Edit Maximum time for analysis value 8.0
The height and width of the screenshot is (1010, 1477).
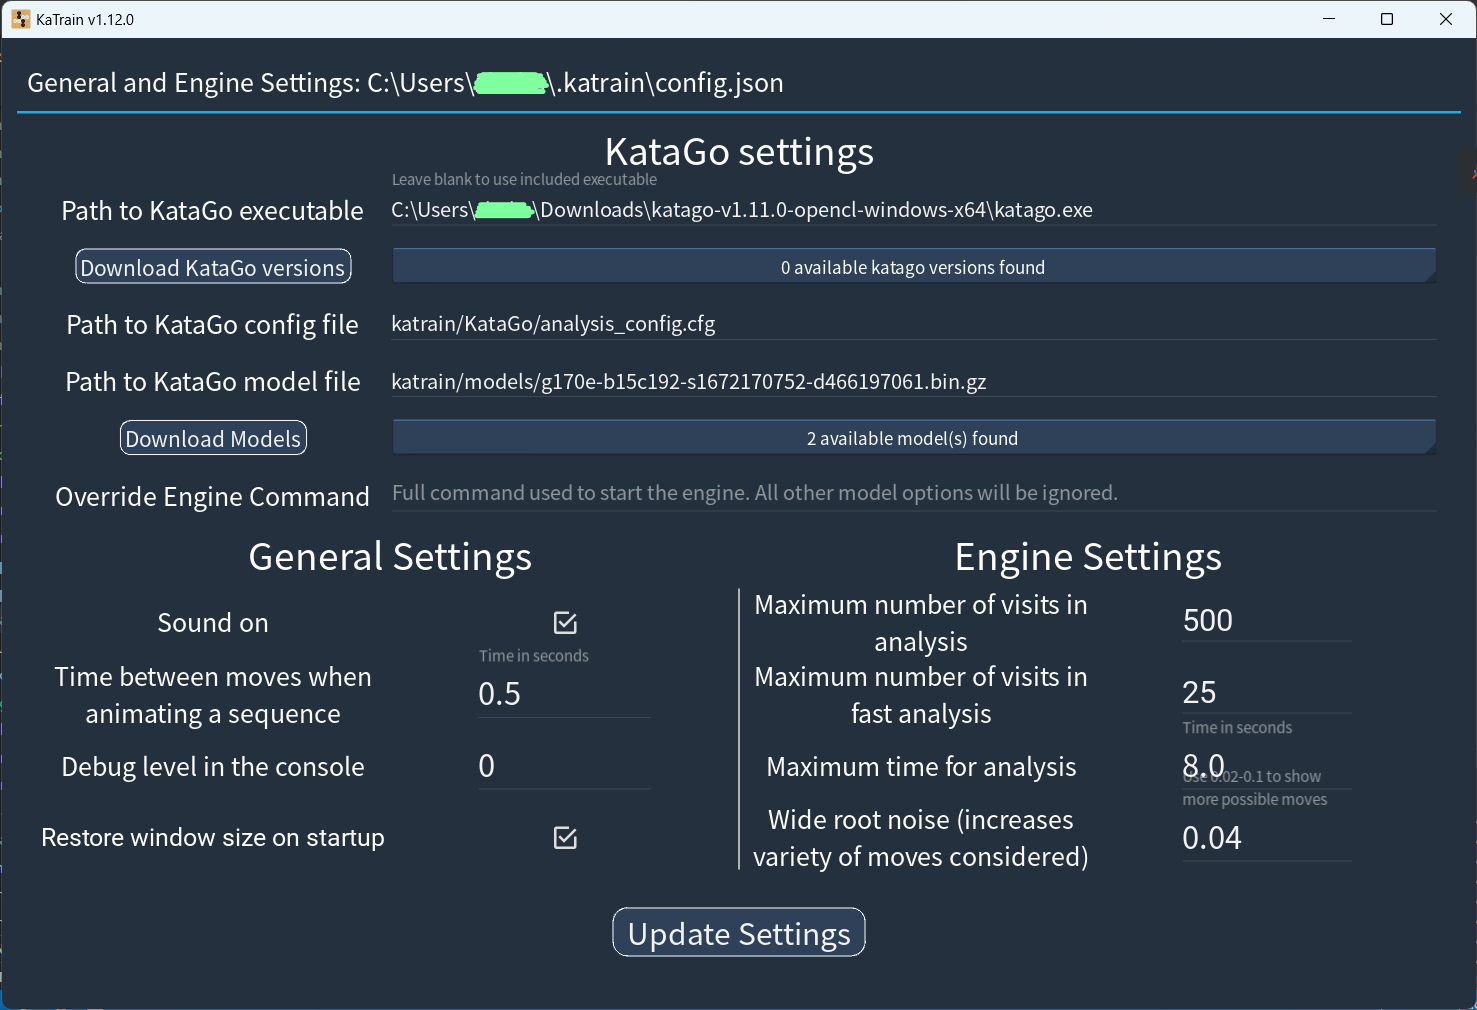pos(1266,766)
